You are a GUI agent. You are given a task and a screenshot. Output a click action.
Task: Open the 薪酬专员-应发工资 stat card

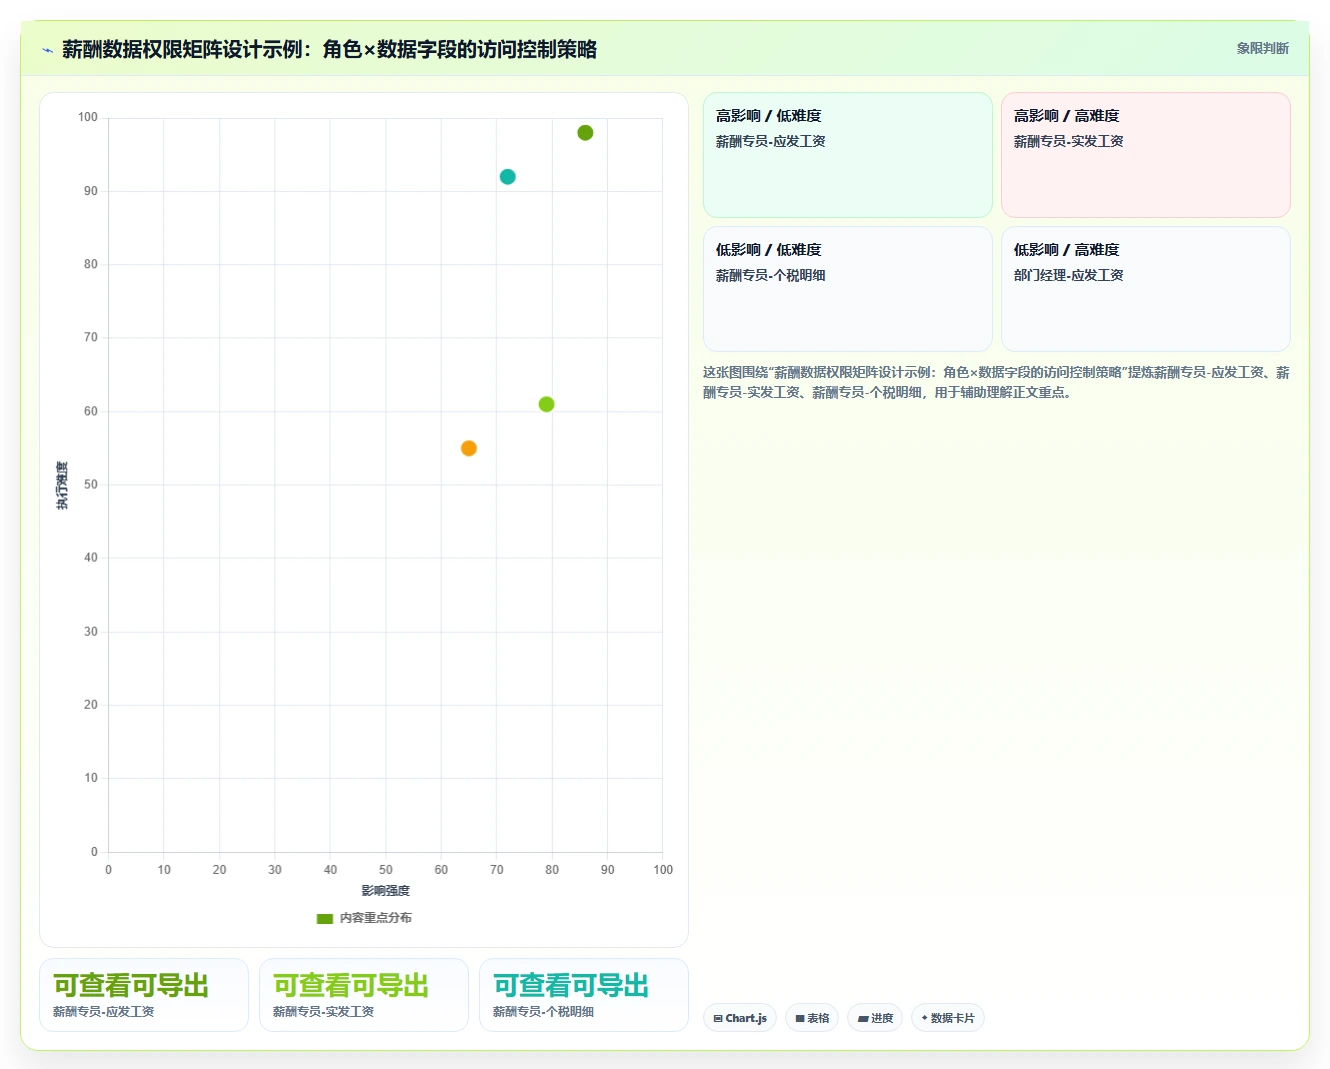144,995
